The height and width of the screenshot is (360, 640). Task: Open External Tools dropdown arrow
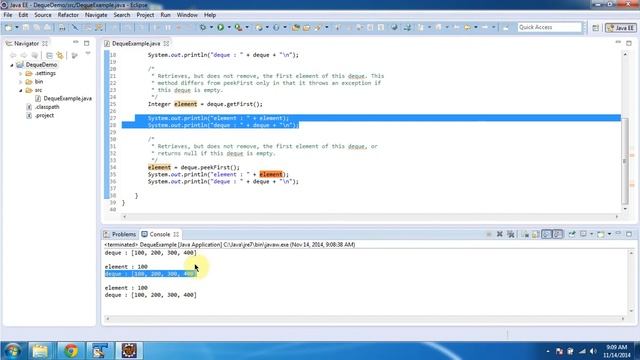point(247,27)
